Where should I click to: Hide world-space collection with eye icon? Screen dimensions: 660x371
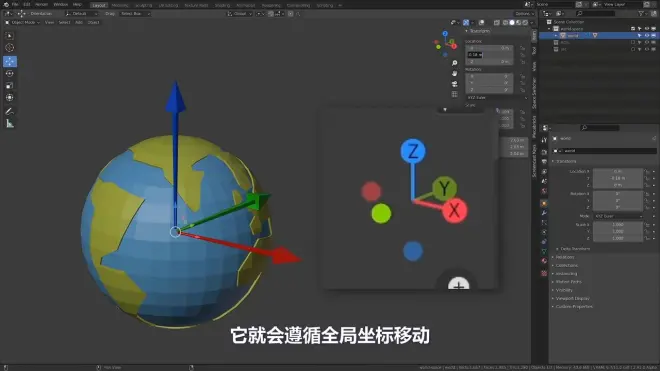pyautogui.click(x=647, y=29)
